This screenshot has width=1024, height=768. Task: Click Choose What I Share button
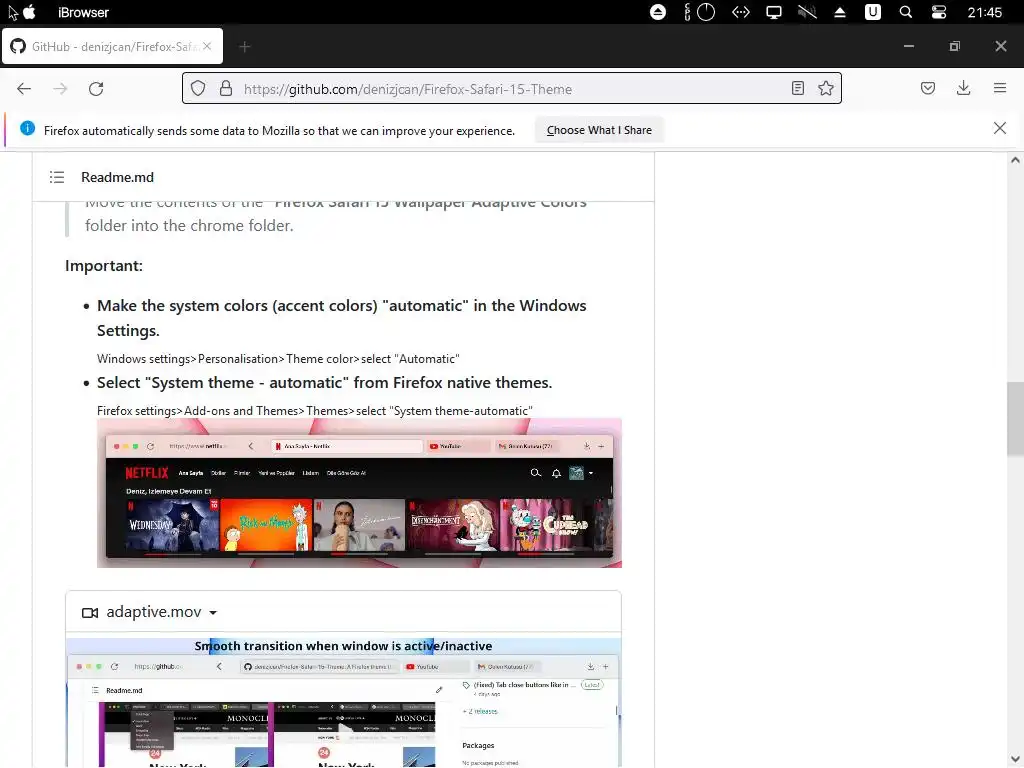tap(599, 130)
